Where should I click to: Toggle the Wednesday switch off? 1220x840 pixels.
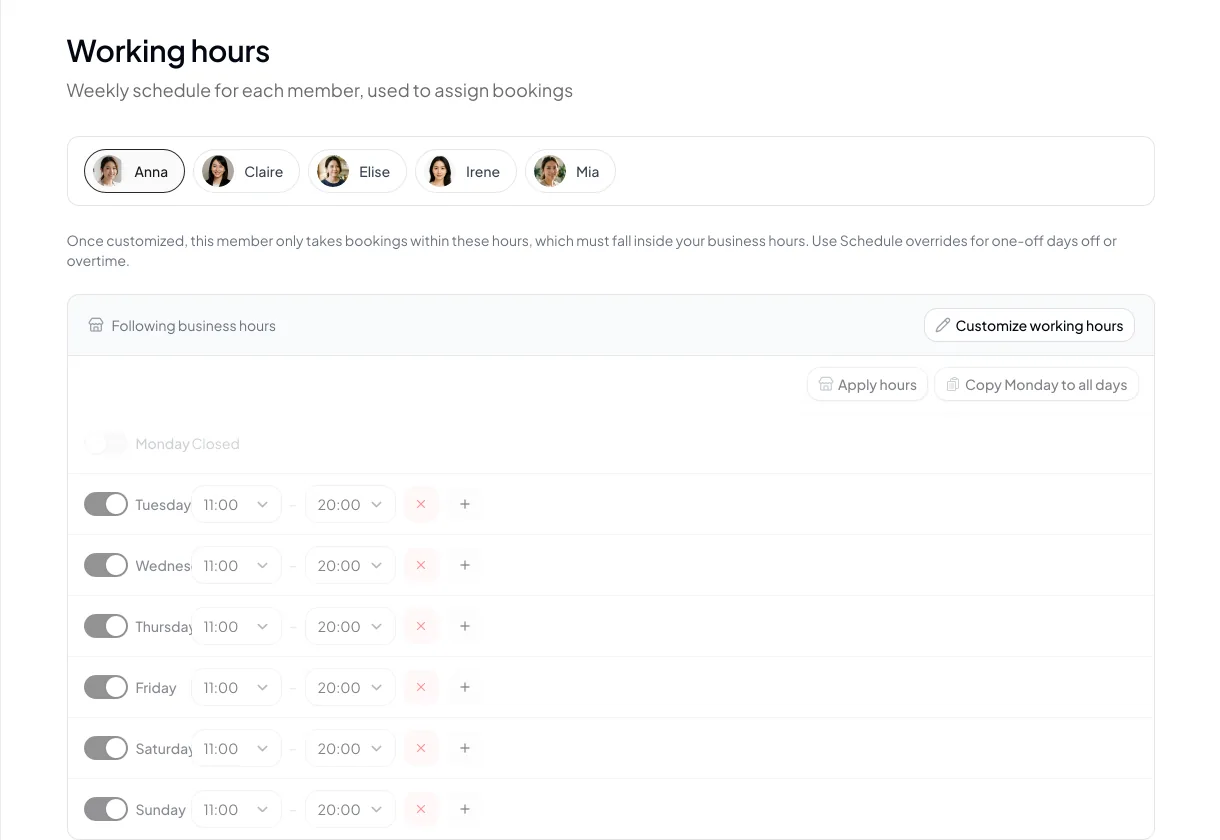tap(106, 565)
